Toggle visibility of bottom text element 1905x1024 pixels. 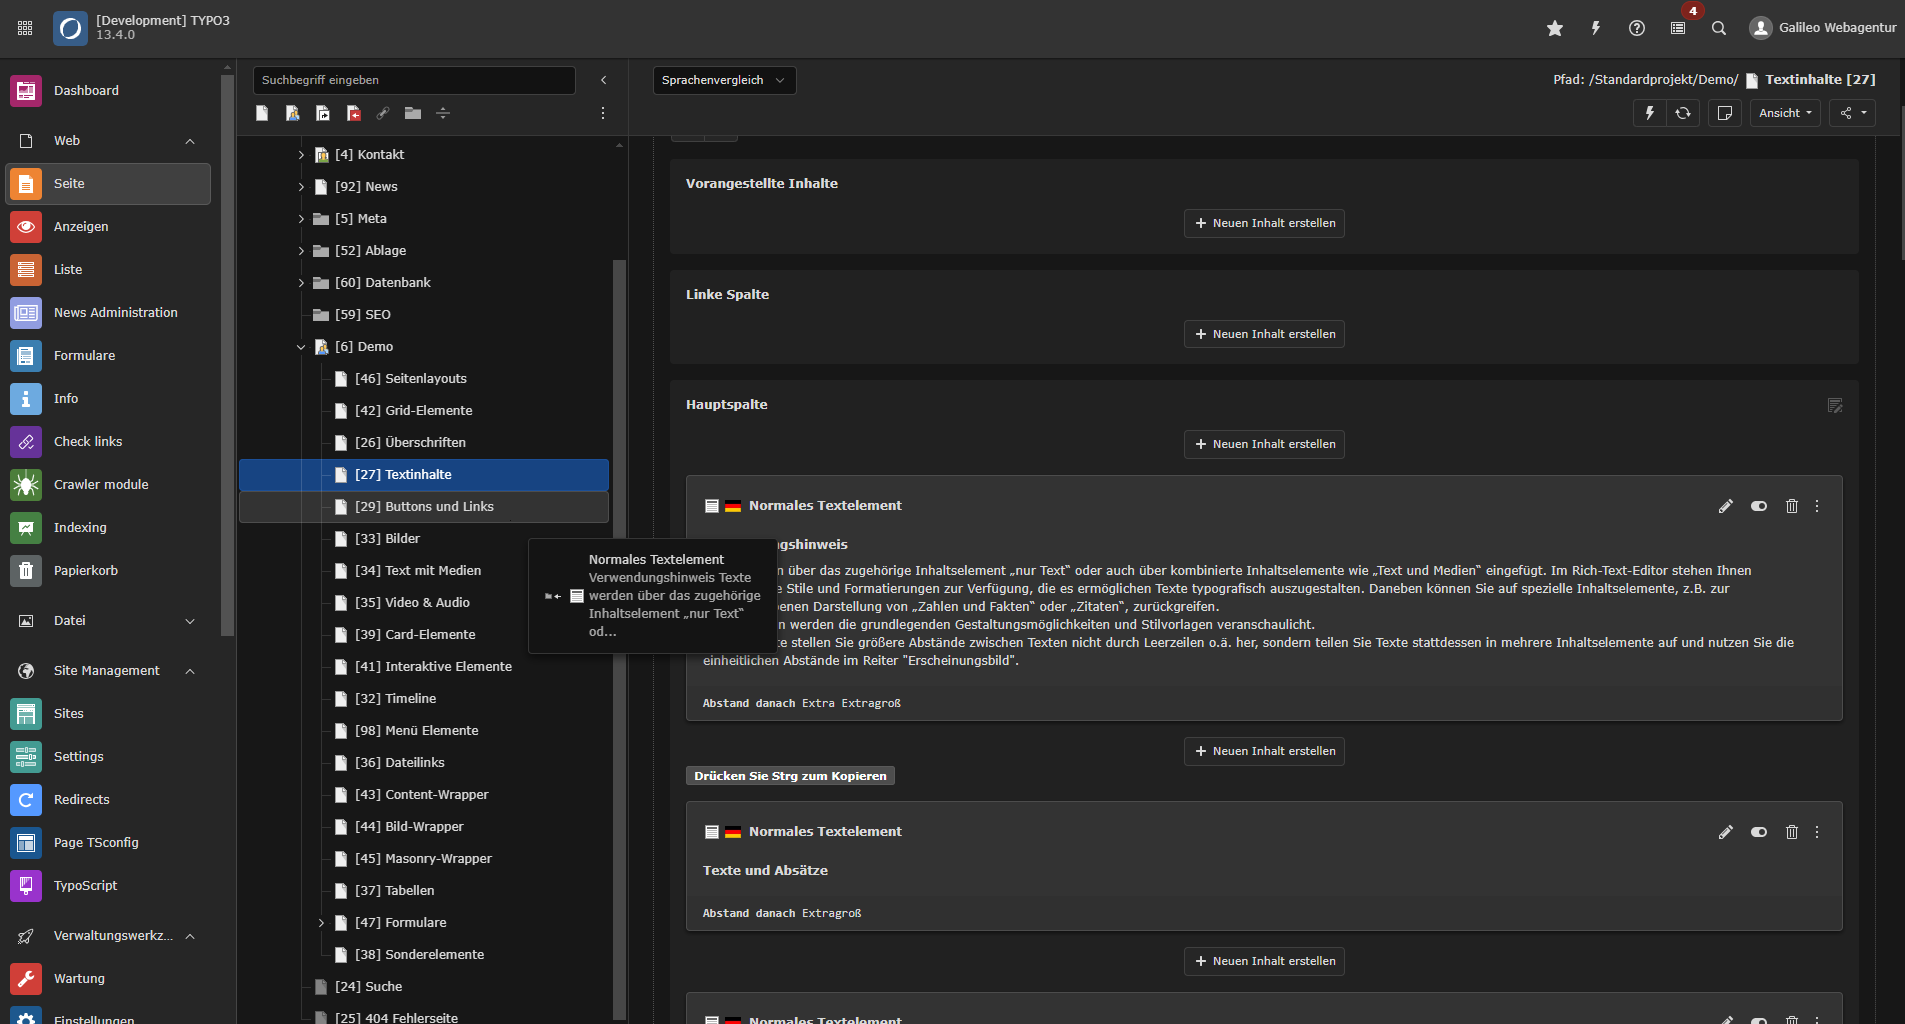(x=1758, y=1020)
